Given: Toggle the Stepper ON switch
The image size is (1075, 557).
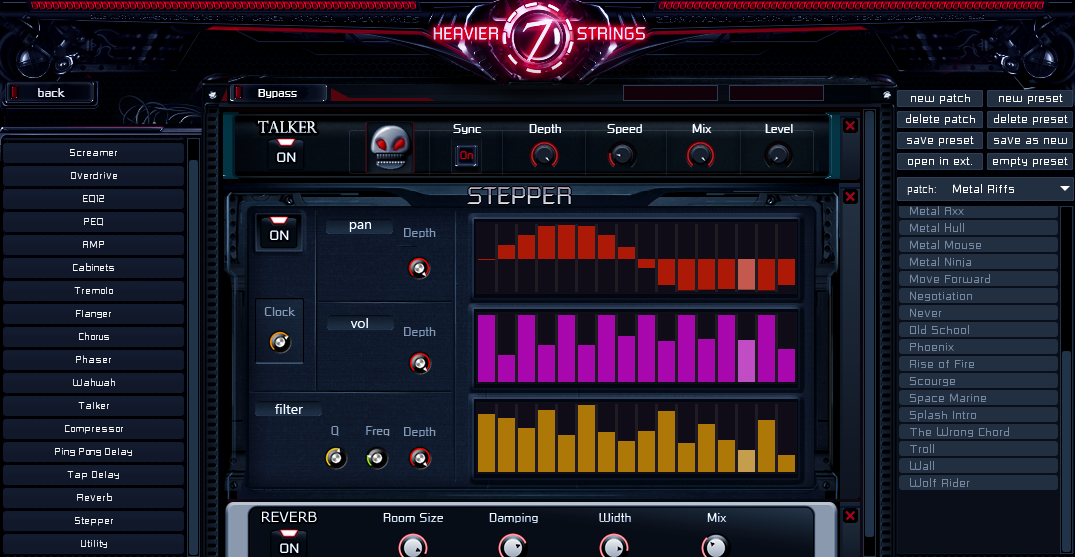Looking at the screenshot, I should point(279,231).
